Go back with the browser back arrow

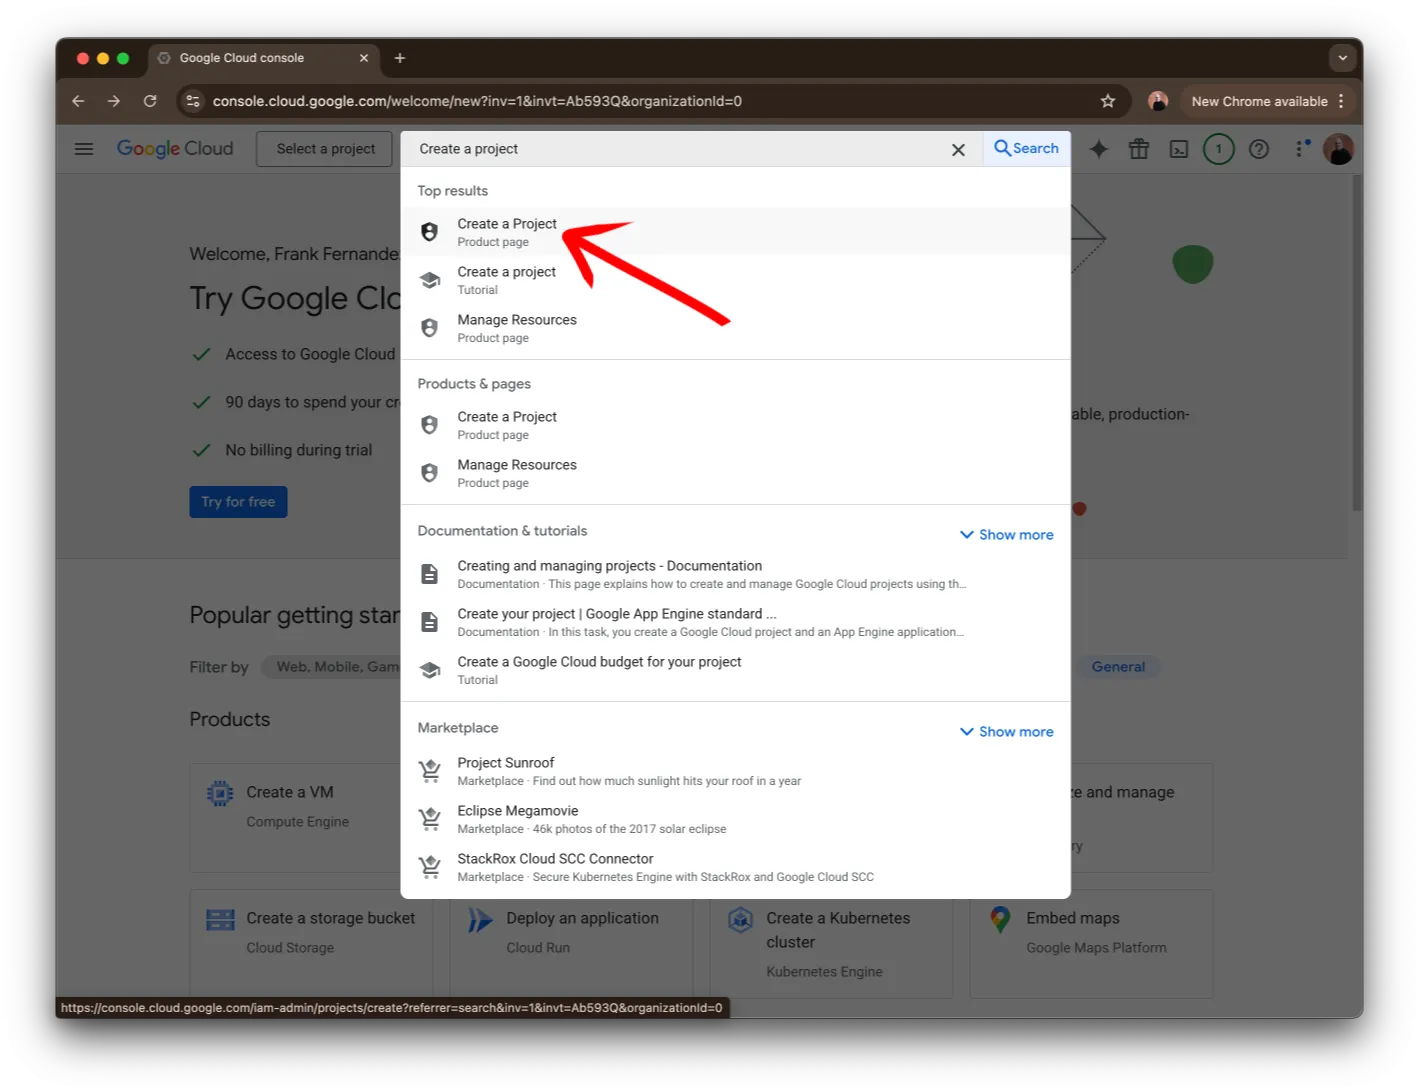[78, 101]
